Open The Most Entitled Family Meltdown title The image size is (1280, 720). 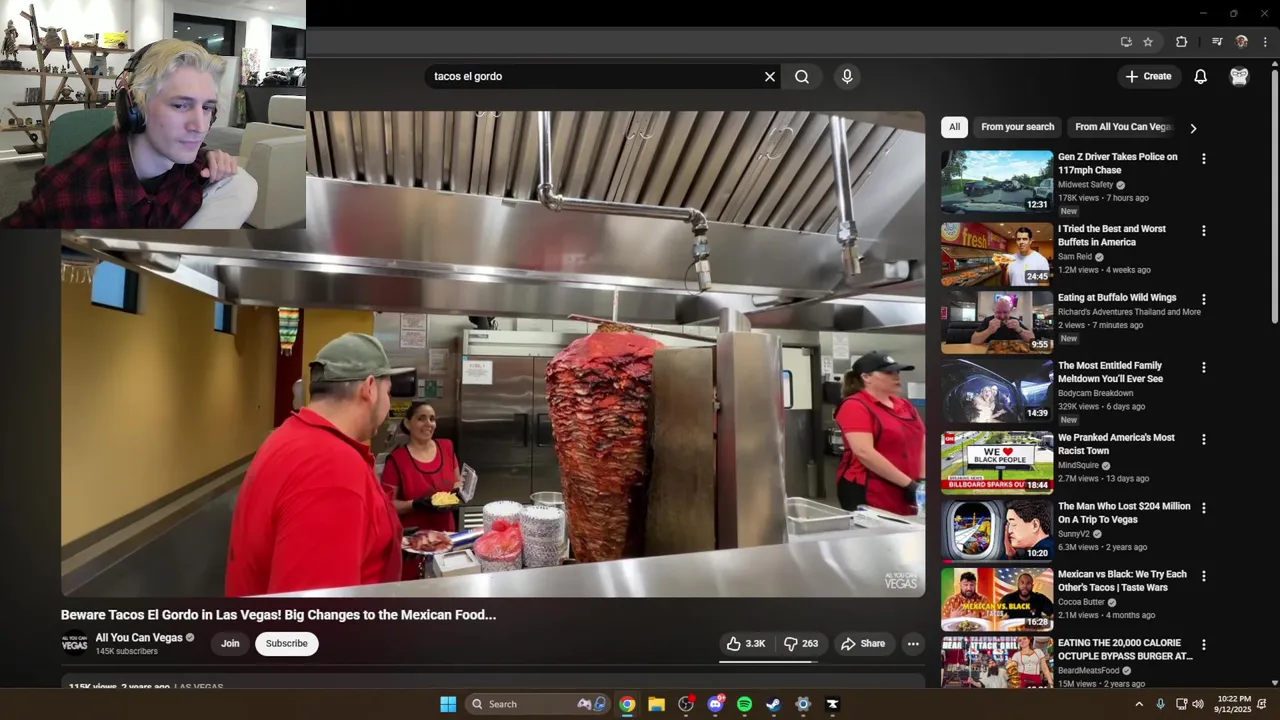click(1110, 373)
